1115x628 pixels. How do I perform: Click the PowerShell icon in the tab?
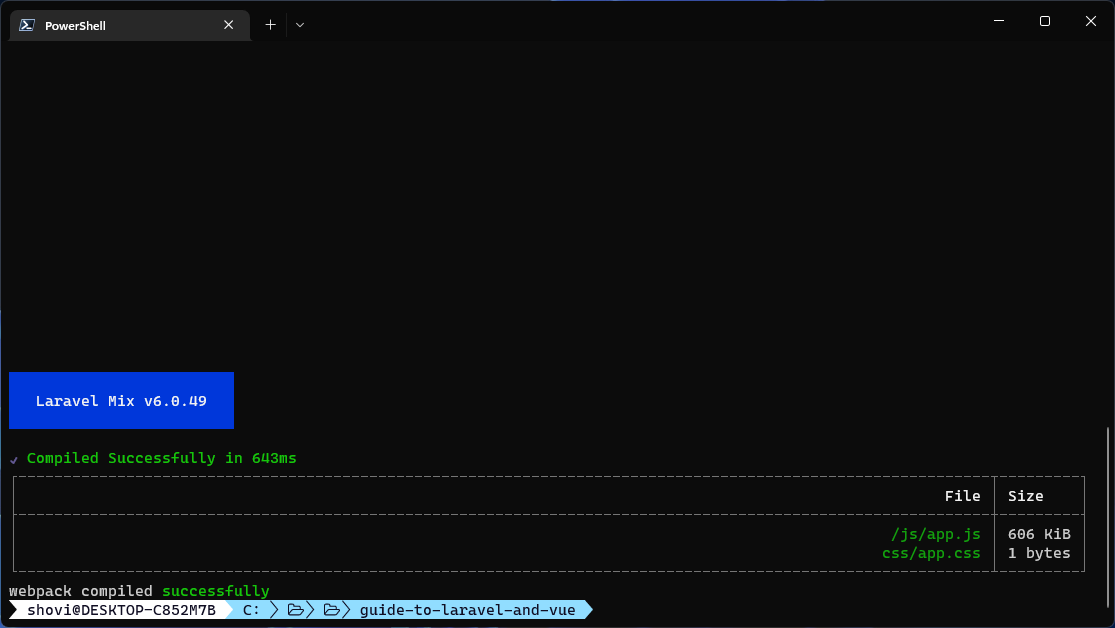[27, 25]
